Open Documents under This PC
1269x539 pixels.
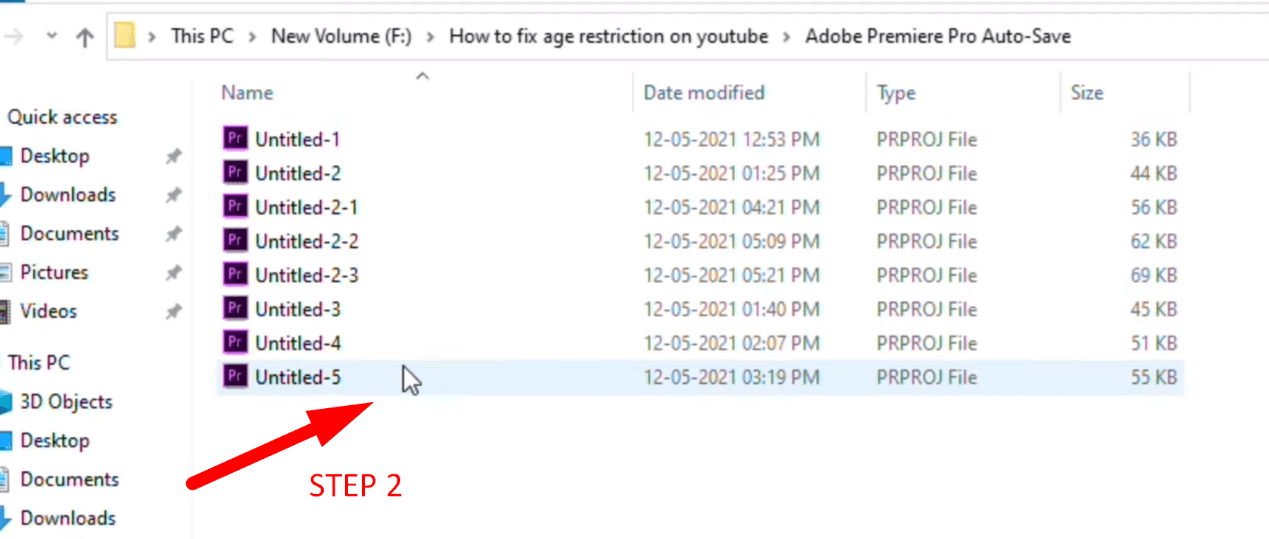pos(69,480)
